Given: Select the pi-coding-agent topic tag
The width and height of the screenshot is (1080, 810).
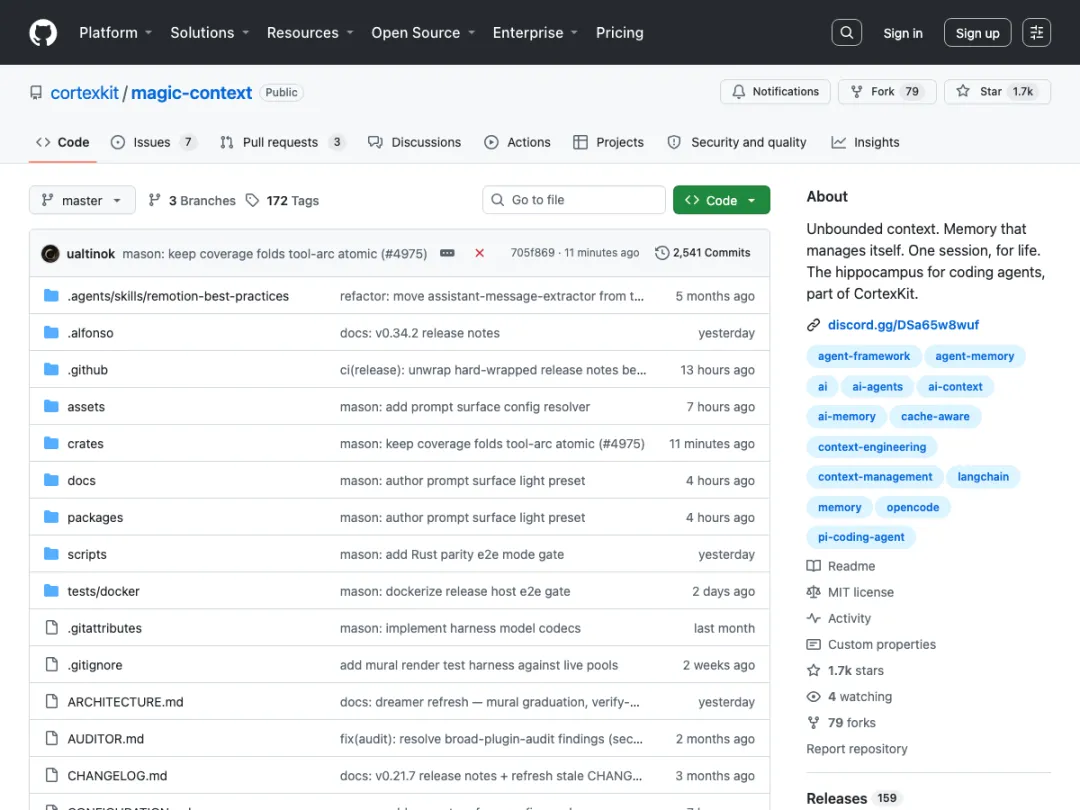Looking at the screenshot, I should tap(861, 537).
